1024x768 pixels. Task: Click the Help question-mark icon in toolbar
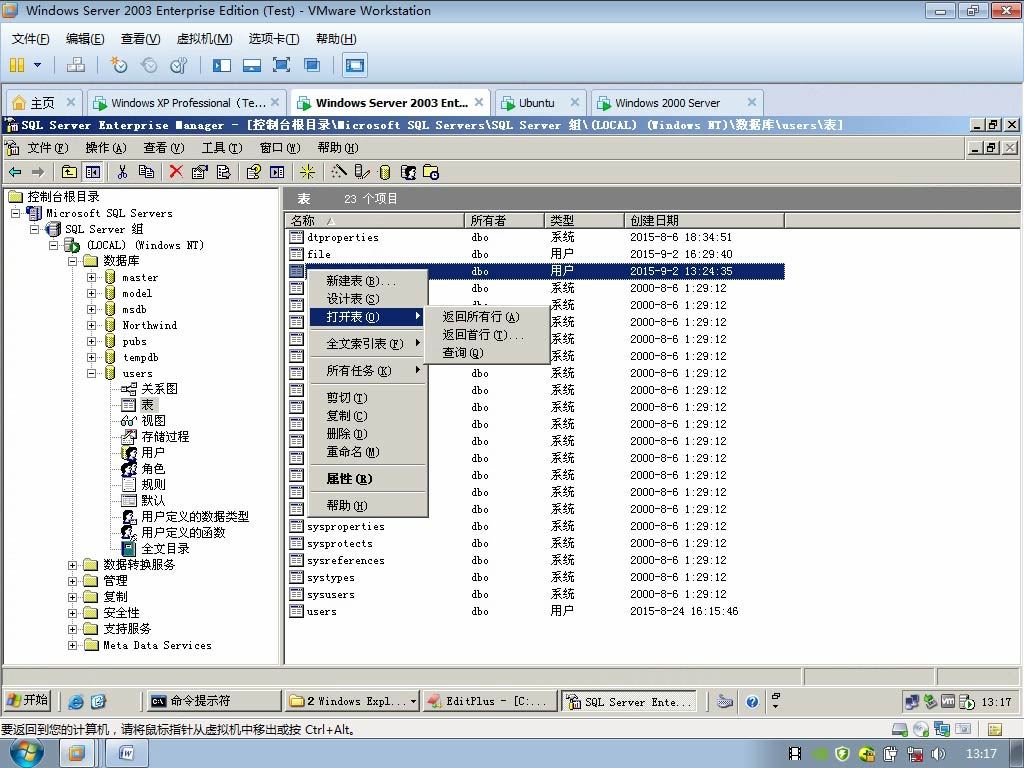pos(253,172)
